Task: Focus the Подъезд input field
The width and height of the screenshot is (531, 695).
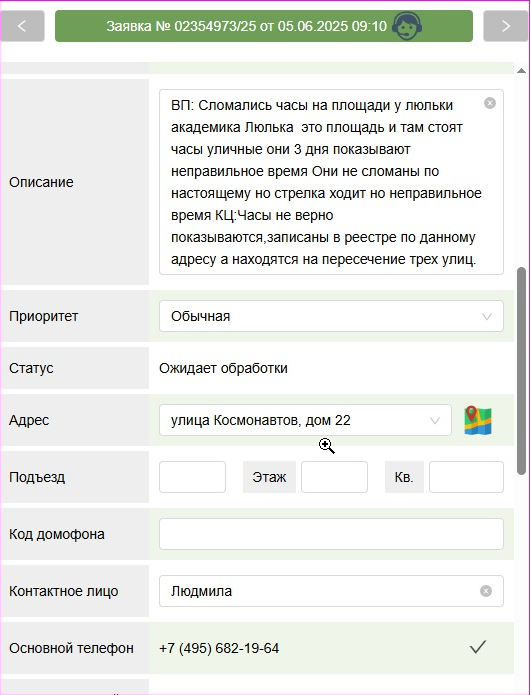Action: tap(192, 477)
